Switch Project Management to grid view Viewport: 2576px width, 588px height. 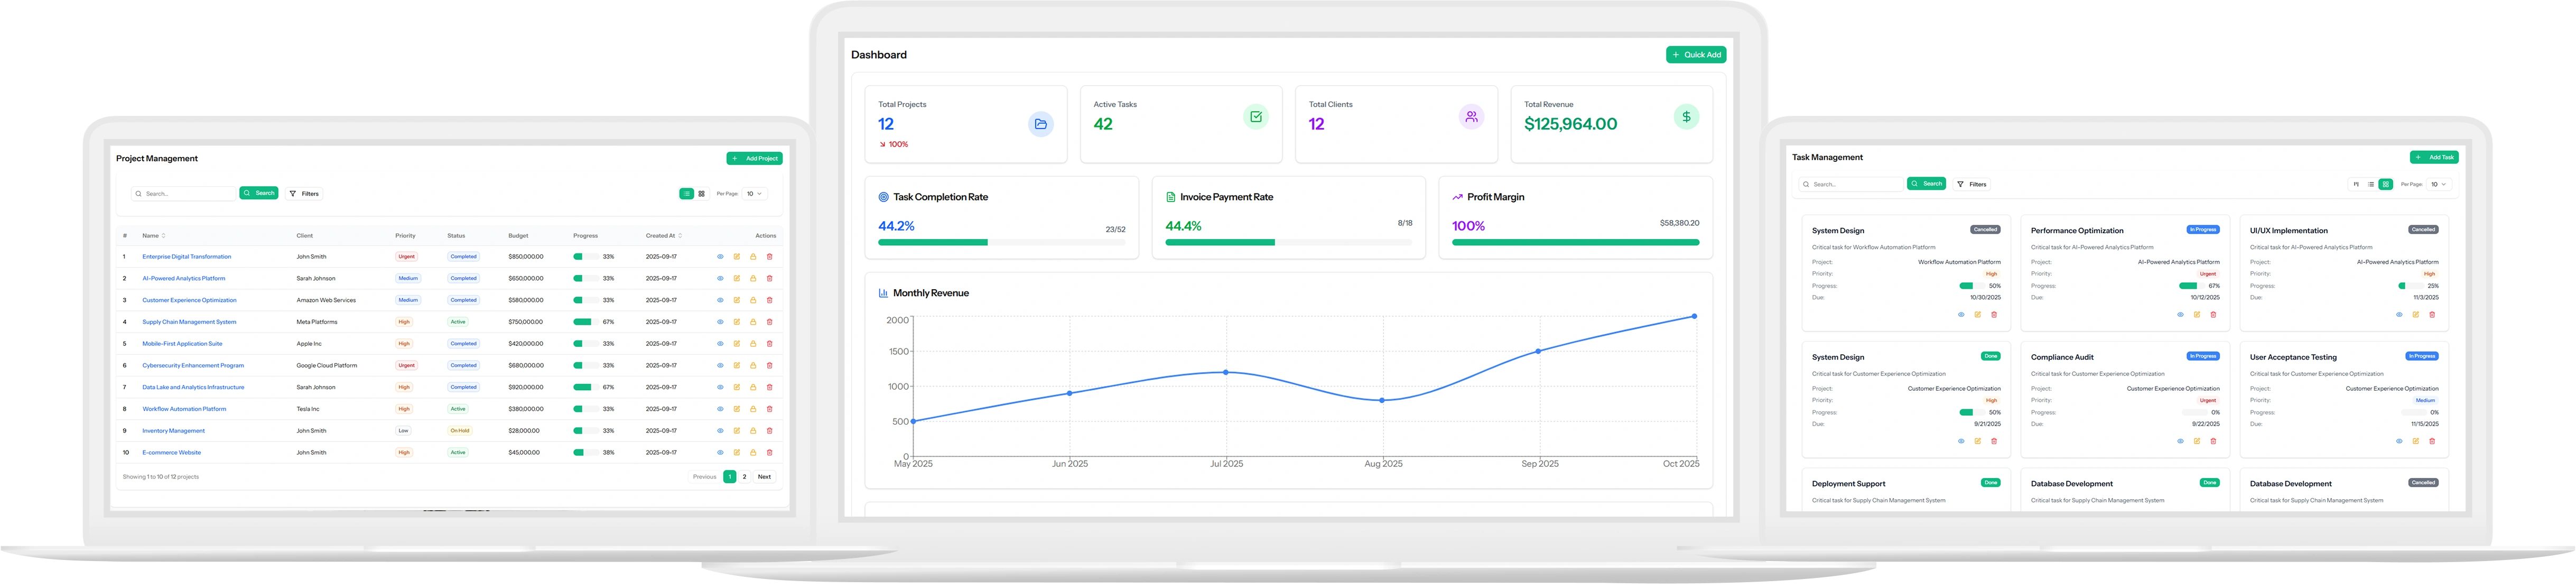coord(702,194)
